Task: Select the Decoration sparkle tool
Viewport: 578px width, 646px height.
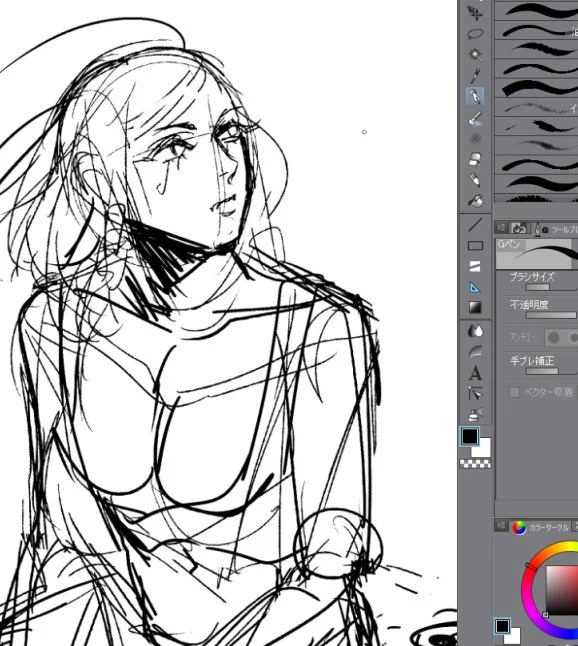Action: pos(475,139)
